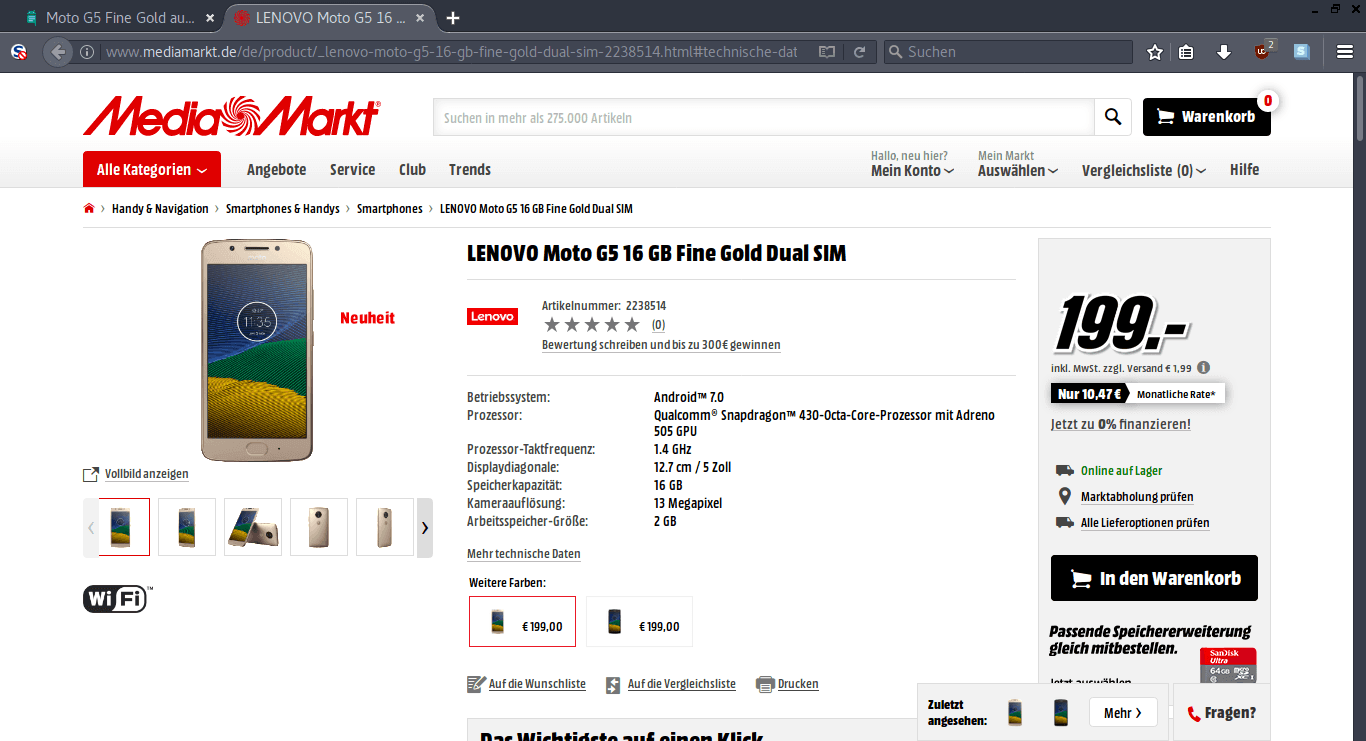Click the NoScript icon left of the back arrow

click(x=19, y=52)
